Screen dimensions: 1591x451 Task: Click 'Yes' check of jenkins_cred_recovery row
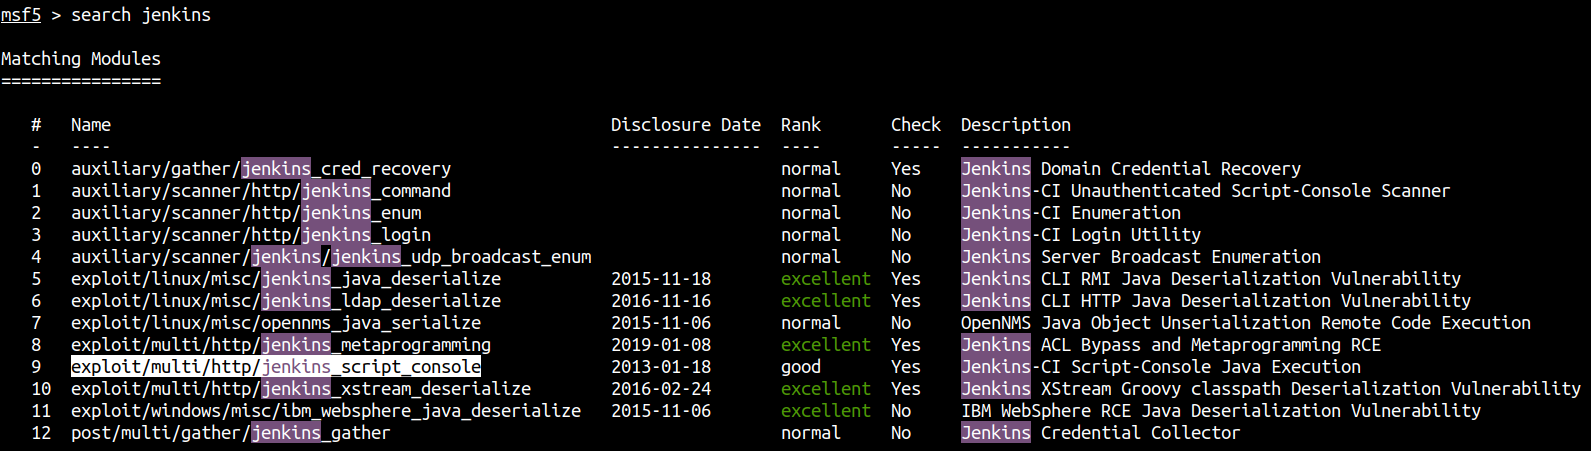pos(906,169)
